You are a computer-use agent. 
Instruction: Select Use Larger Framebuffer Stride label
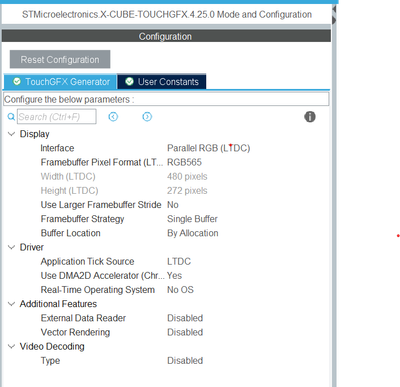pos(101,205)
